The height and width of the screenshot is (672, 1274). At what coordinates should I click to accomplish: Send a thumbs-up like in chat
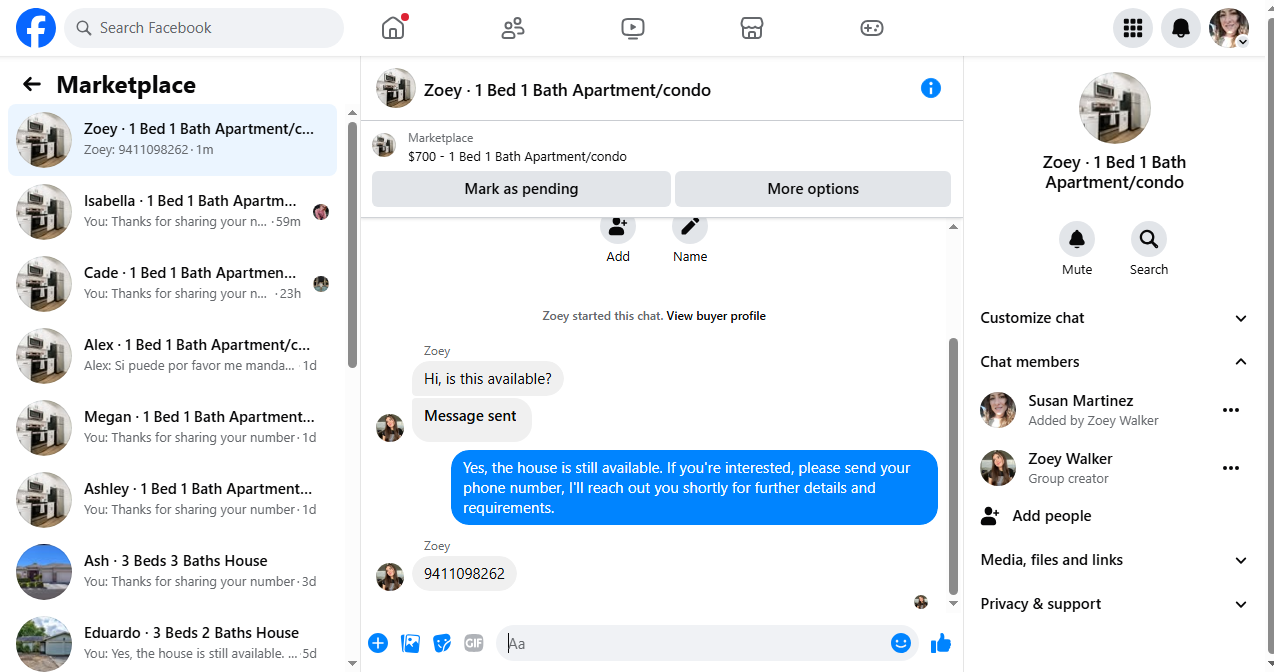(x=941, y=643)
